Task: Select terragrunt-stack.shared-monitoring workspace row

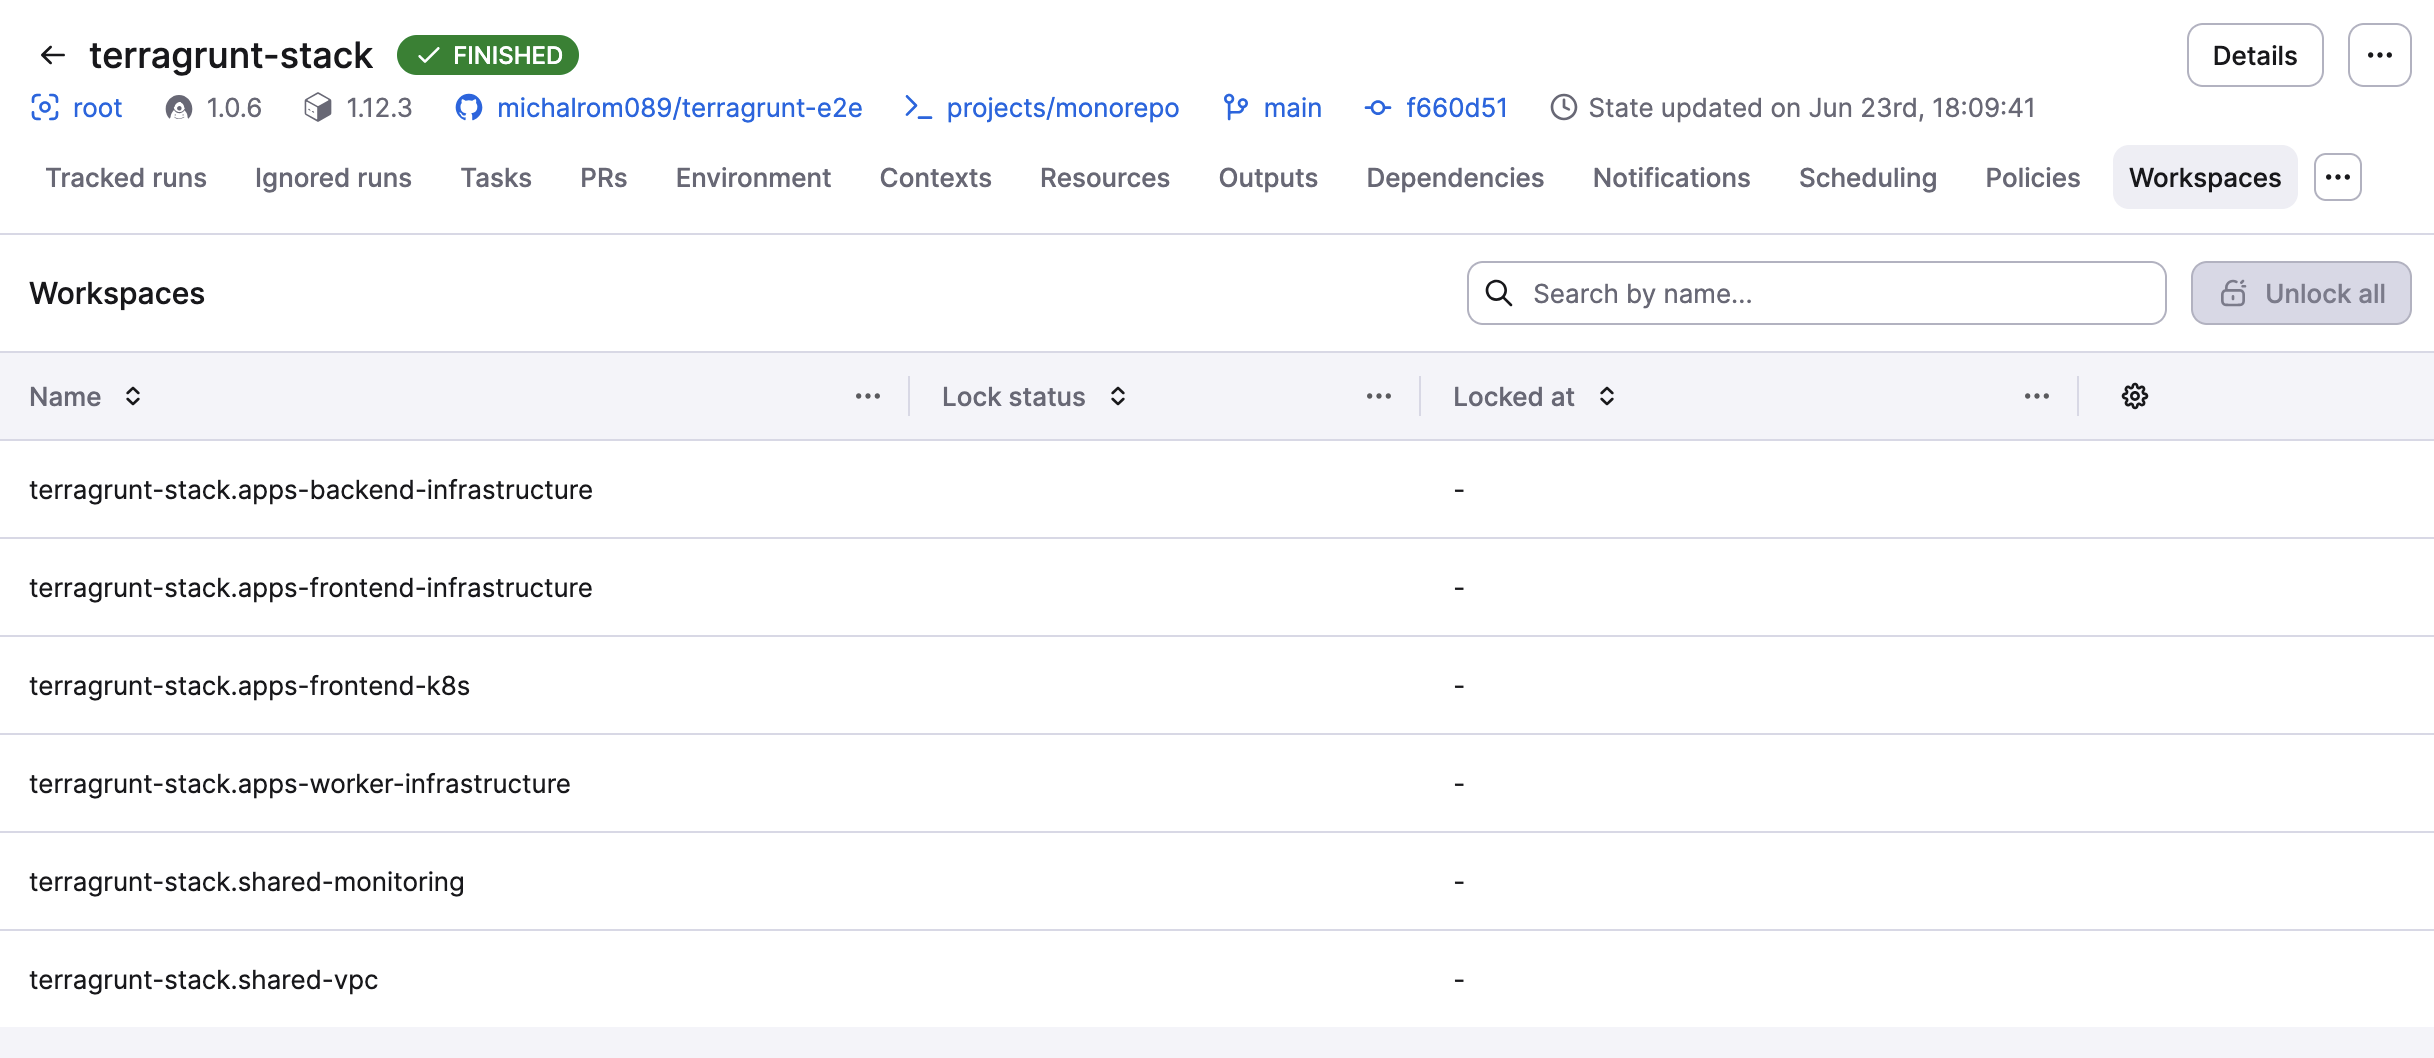Action: [1217, 882]
